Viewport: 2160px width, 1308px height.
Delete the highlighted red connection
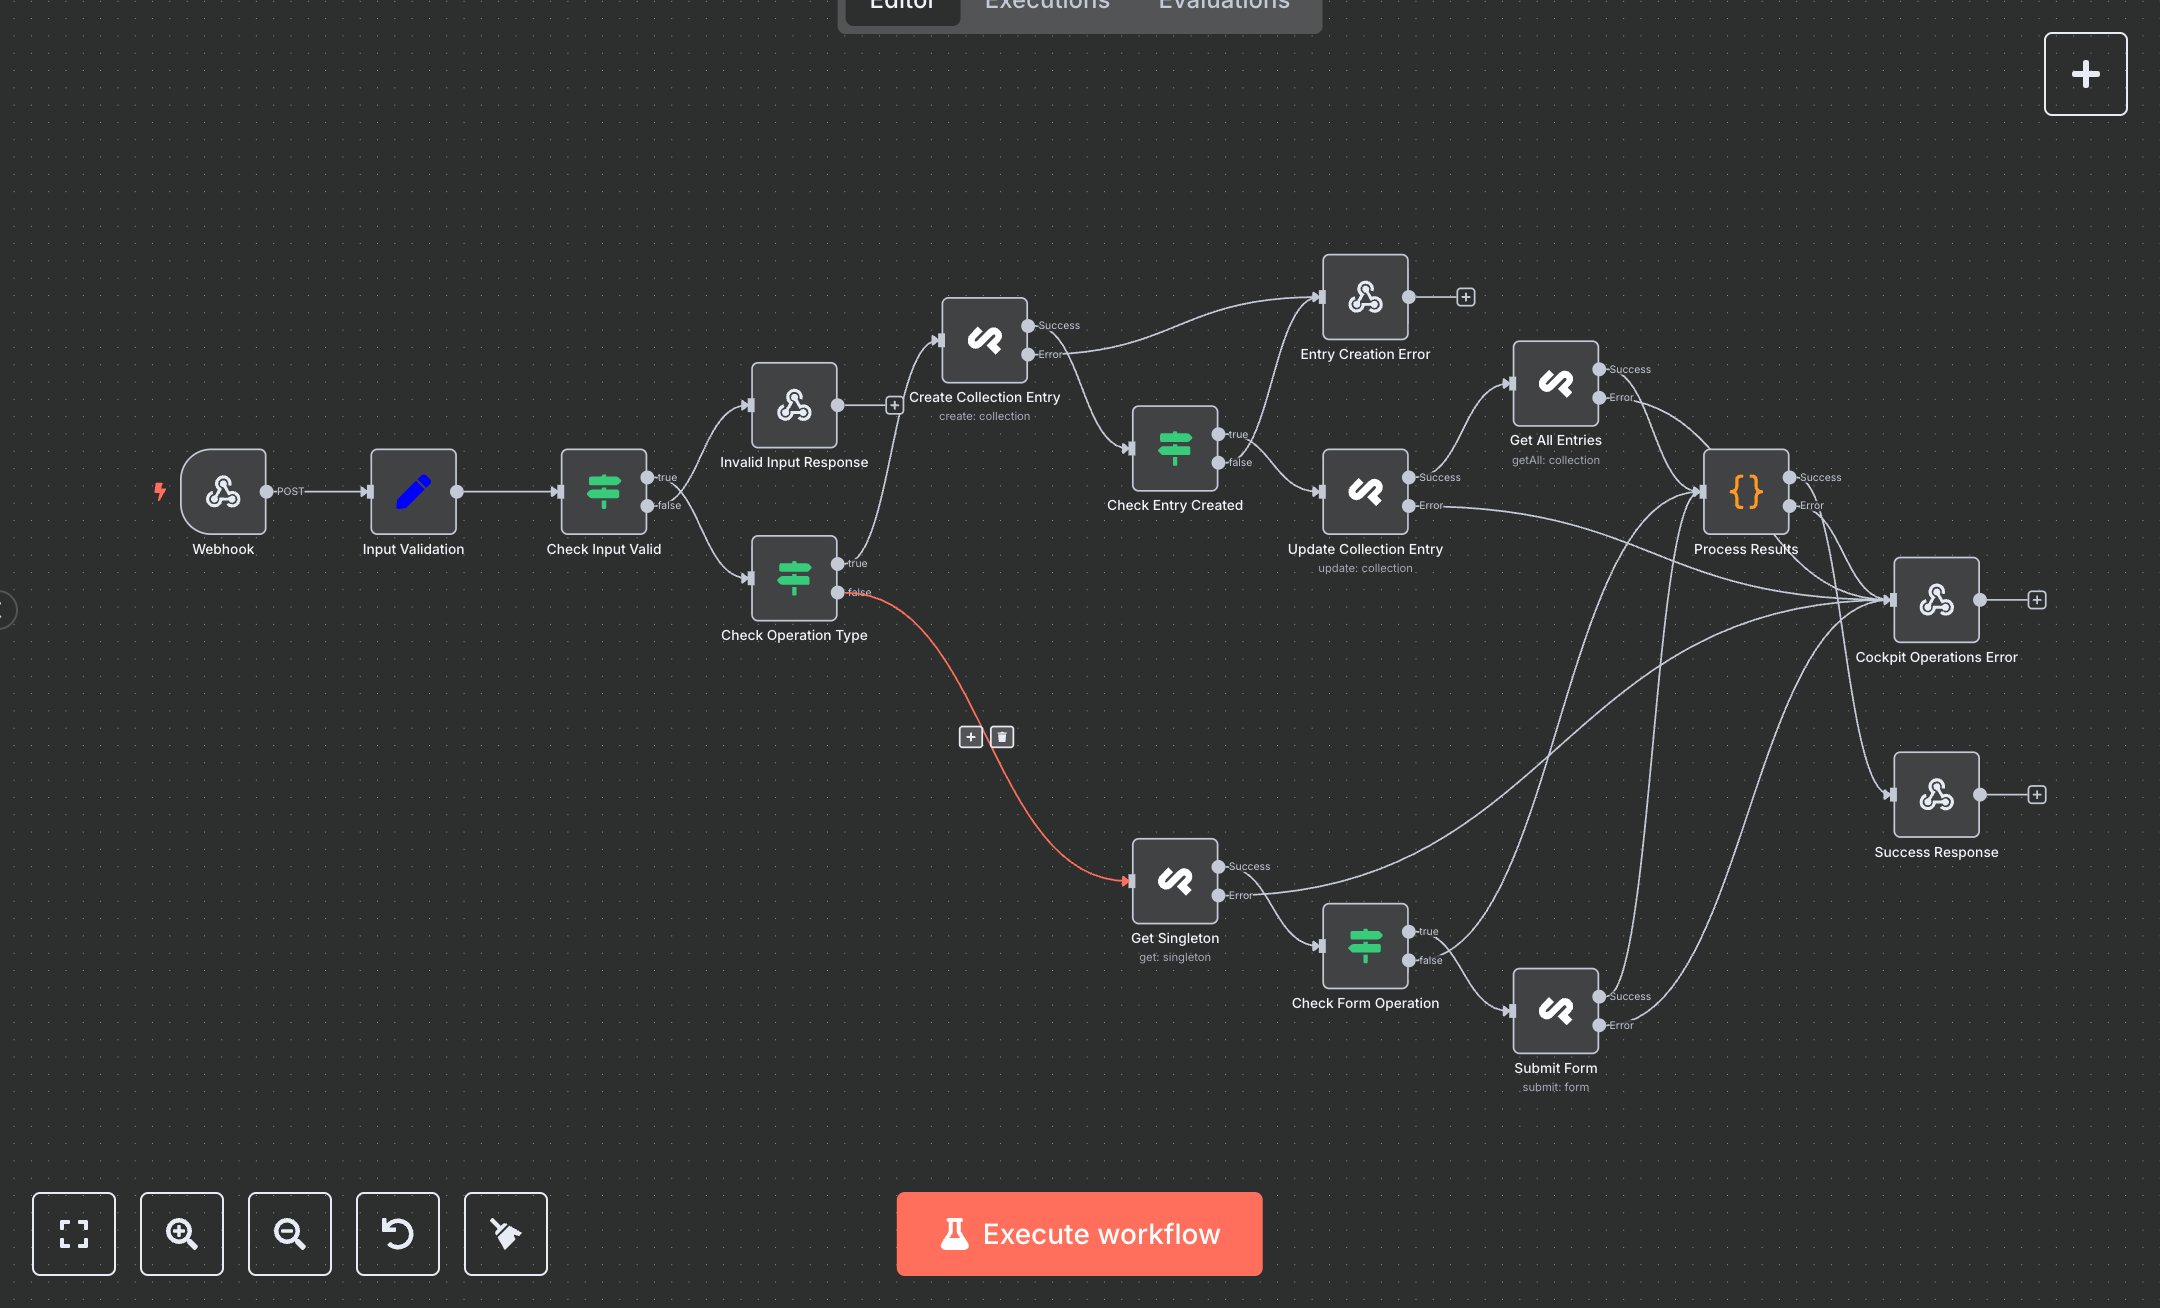click(x=1002, y=737)
